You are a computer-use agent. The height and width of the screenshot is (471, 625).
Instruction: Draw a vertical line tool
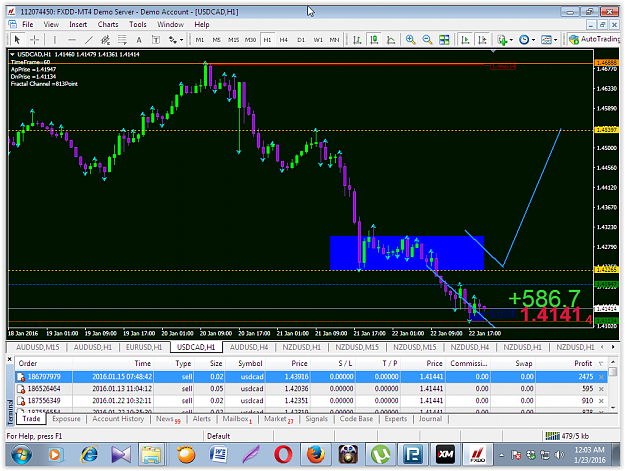55,39
